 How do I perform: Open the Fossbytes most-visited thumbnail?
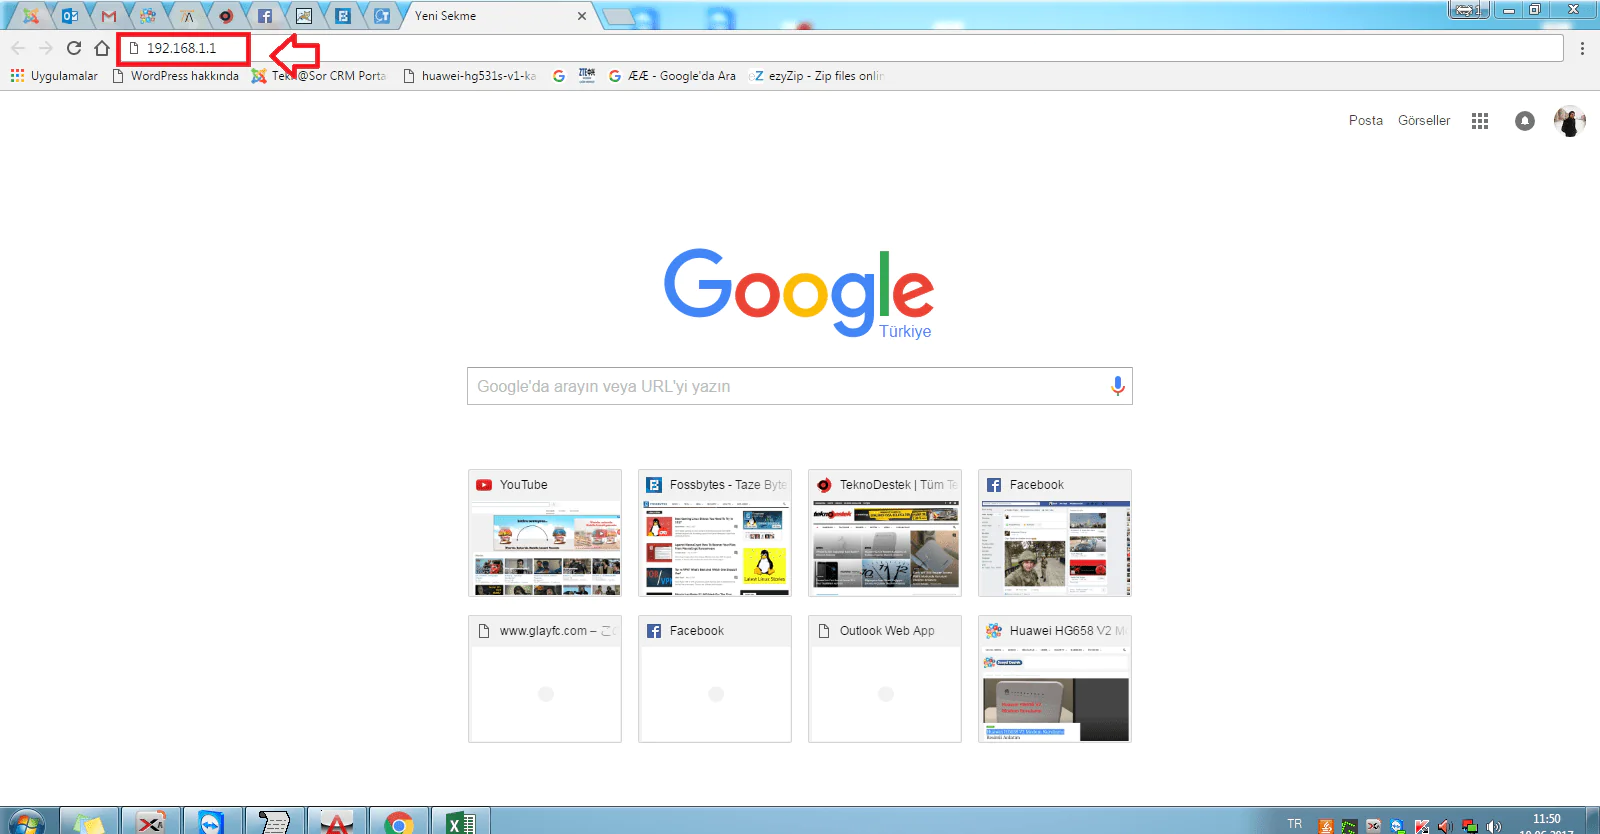click(715, 533)
